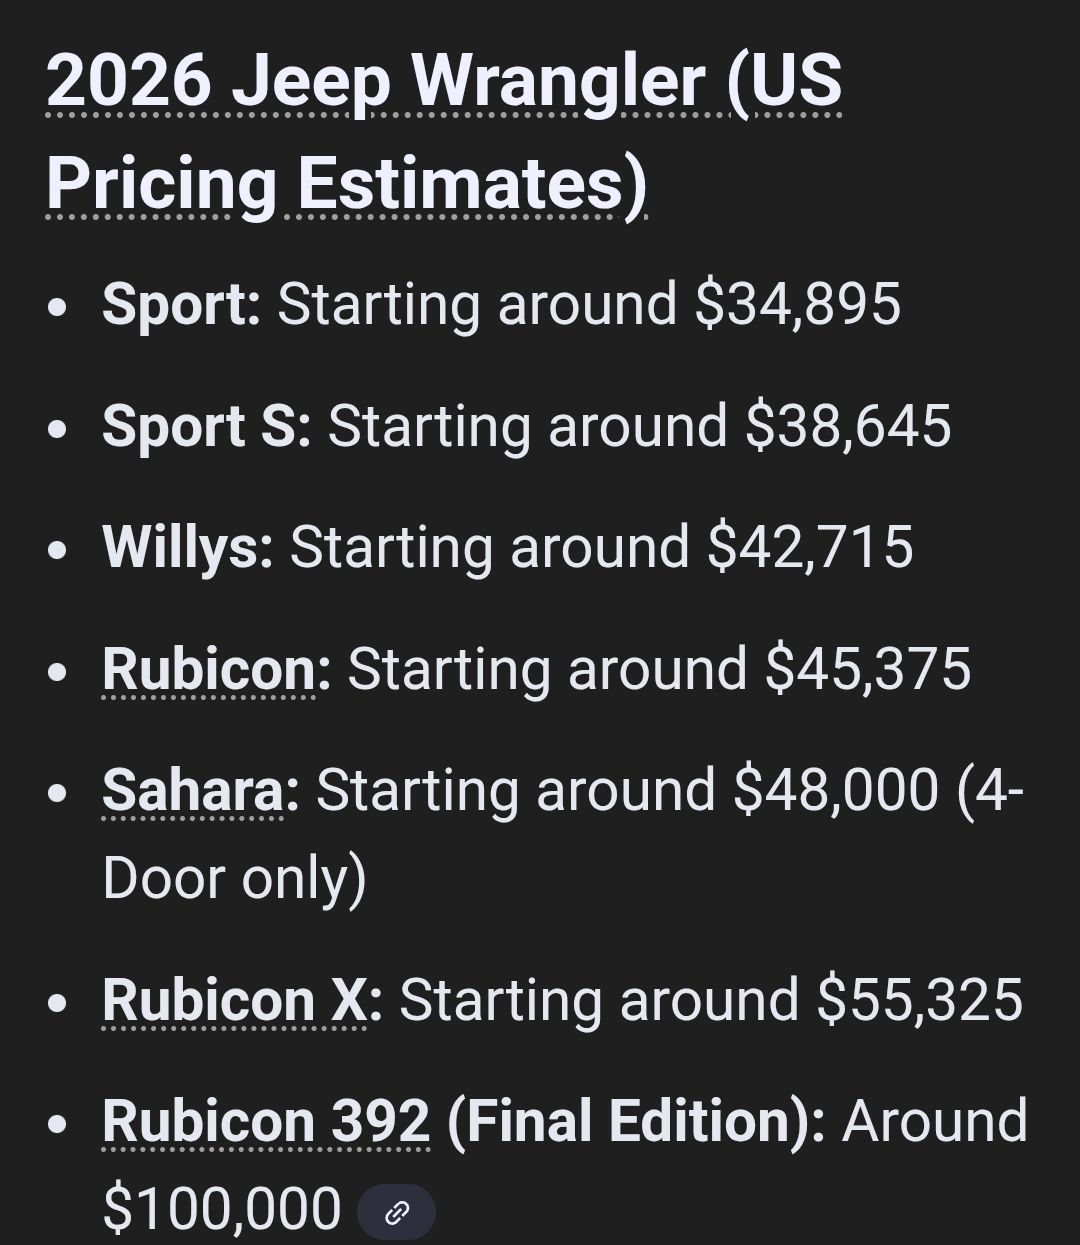Click the $34,895 Sport price

pos(798,304)
